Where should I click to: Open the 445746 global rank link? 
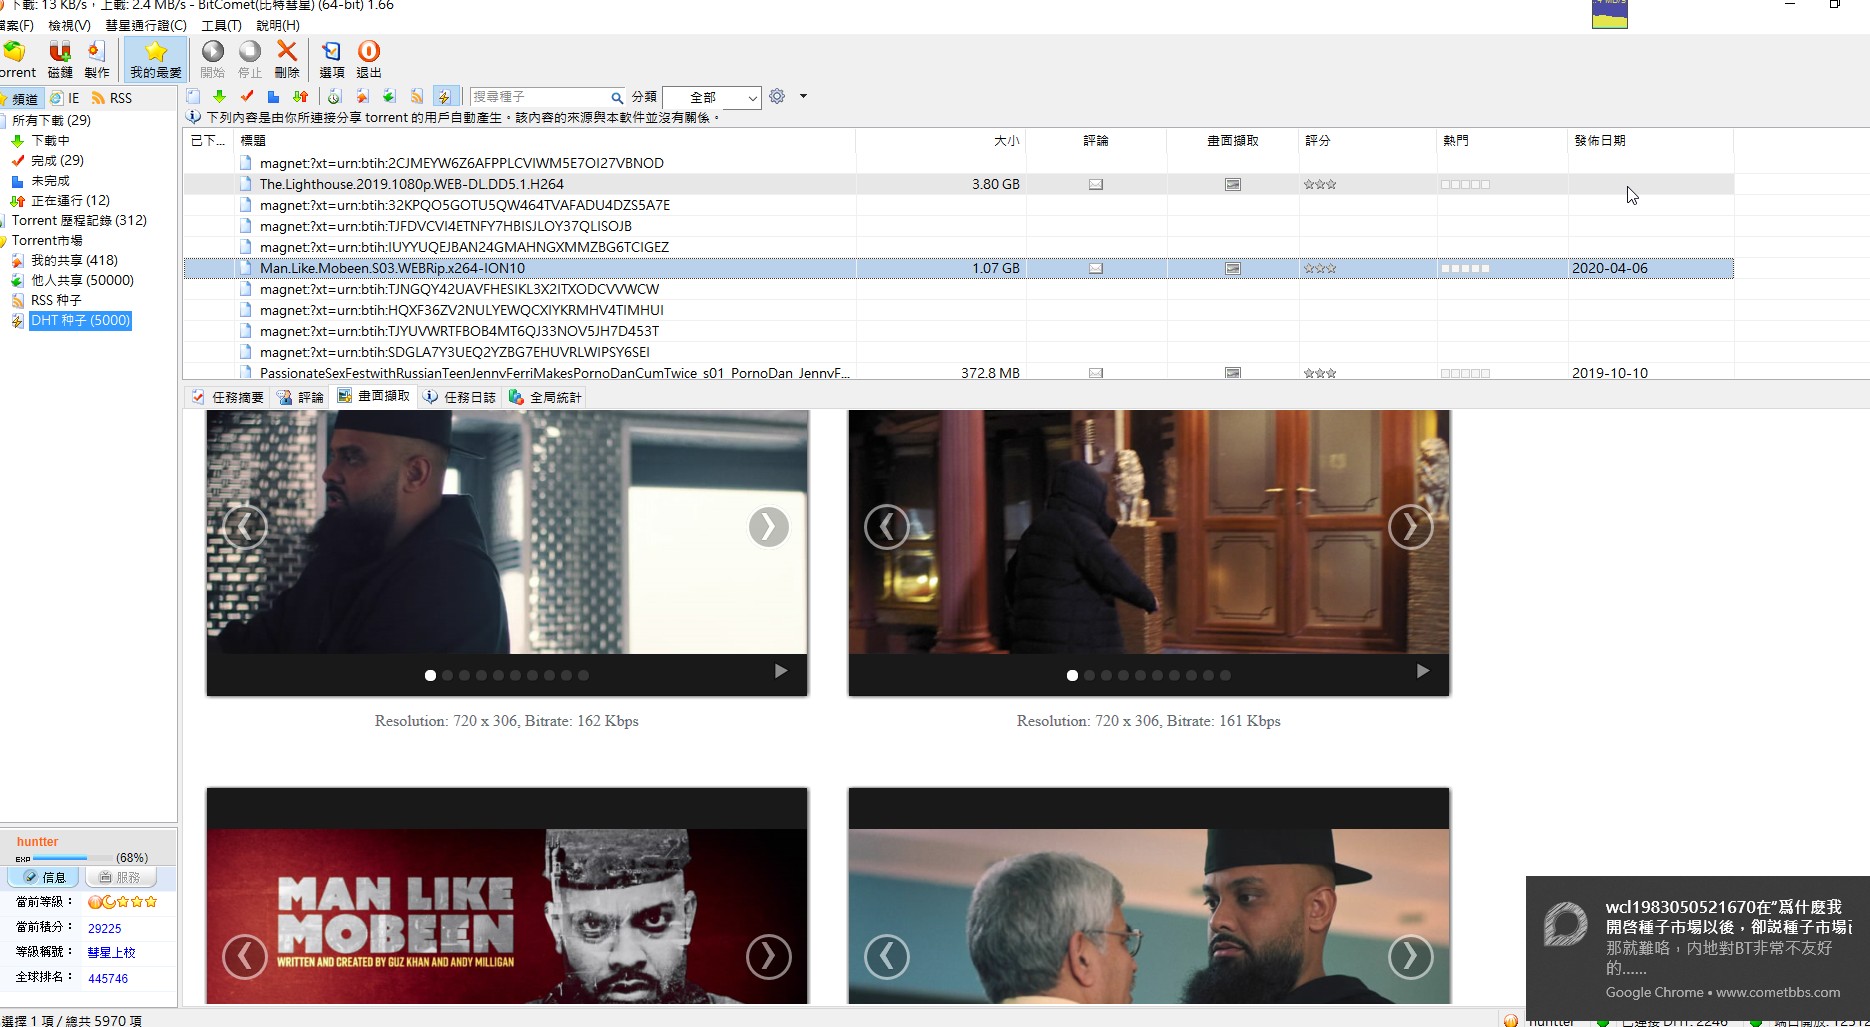pyautogui.click(x=108, y=978)
